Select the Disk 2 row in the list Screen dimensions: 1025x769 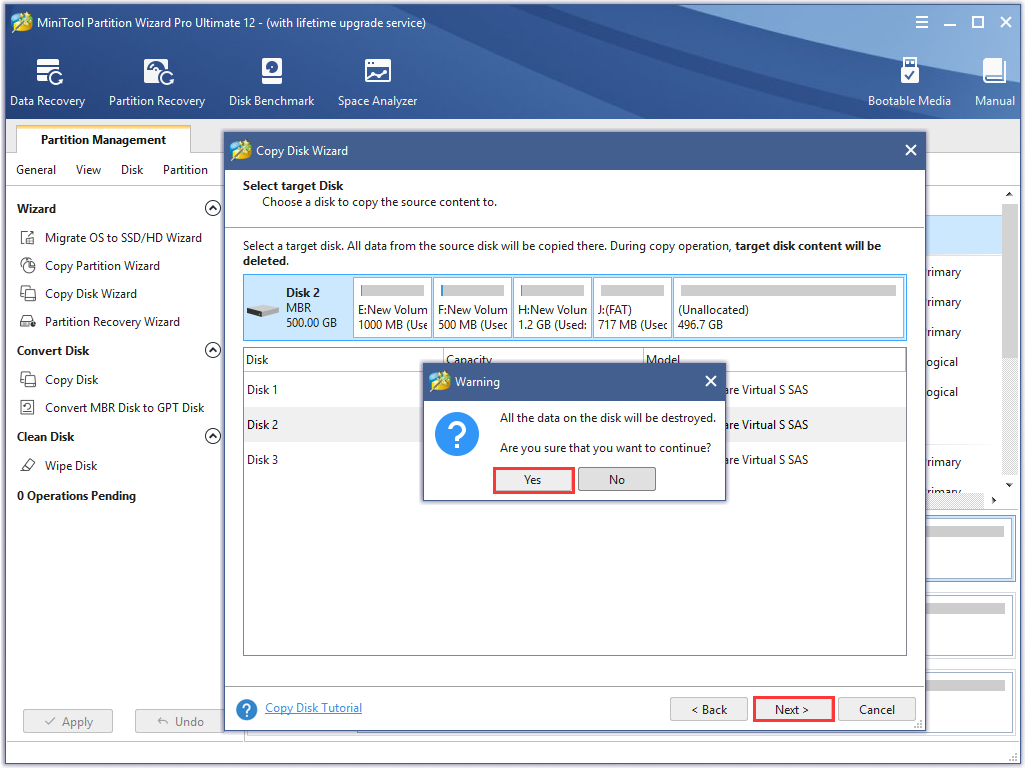click(x=575, y=424)
